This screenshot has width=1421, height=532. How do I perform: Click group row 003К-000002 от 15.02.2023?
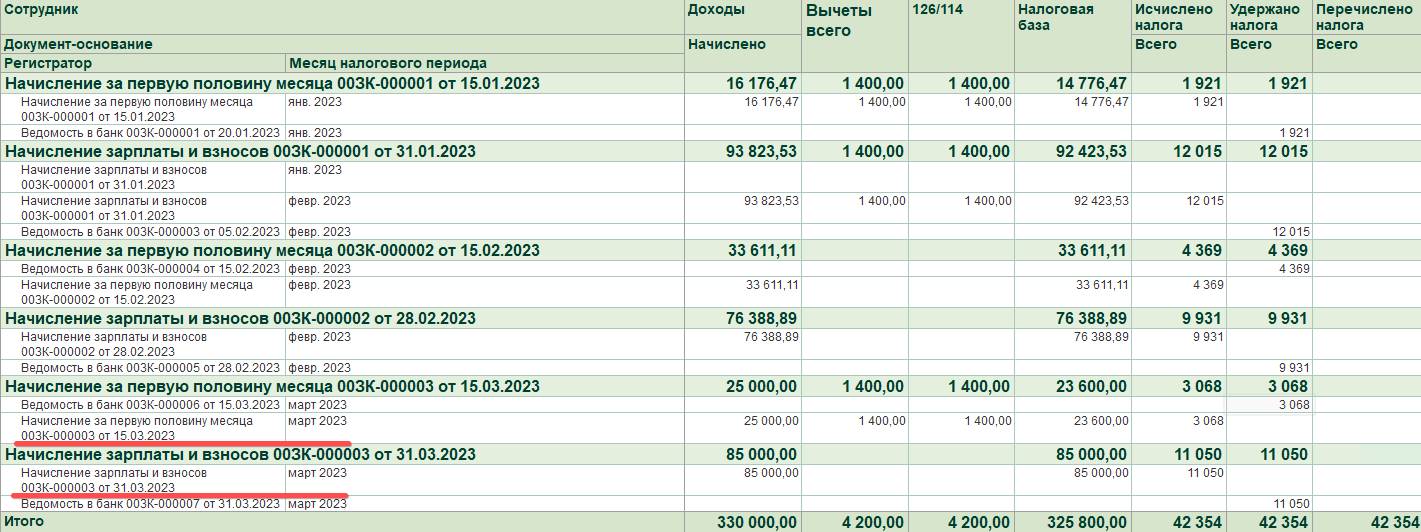pyautogui.click(x=272, y=250)
